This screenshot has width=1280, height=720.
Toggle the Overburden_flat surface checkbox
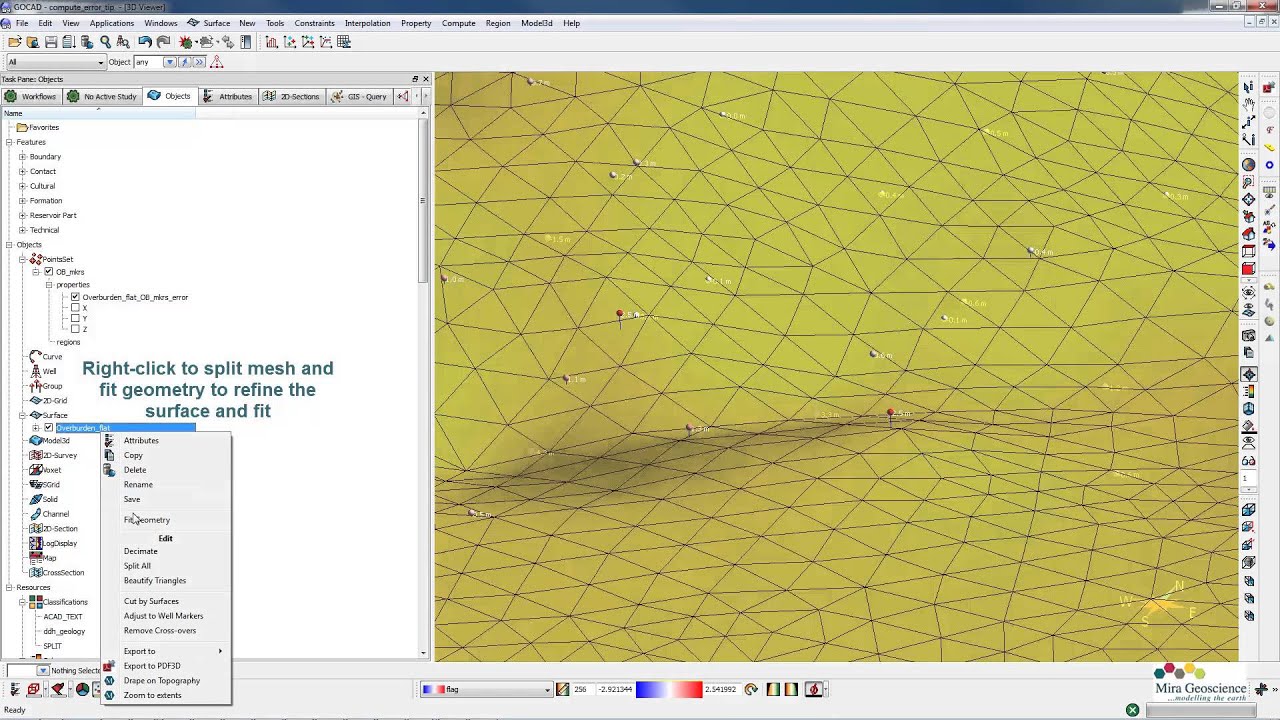[x=48, y=428]
